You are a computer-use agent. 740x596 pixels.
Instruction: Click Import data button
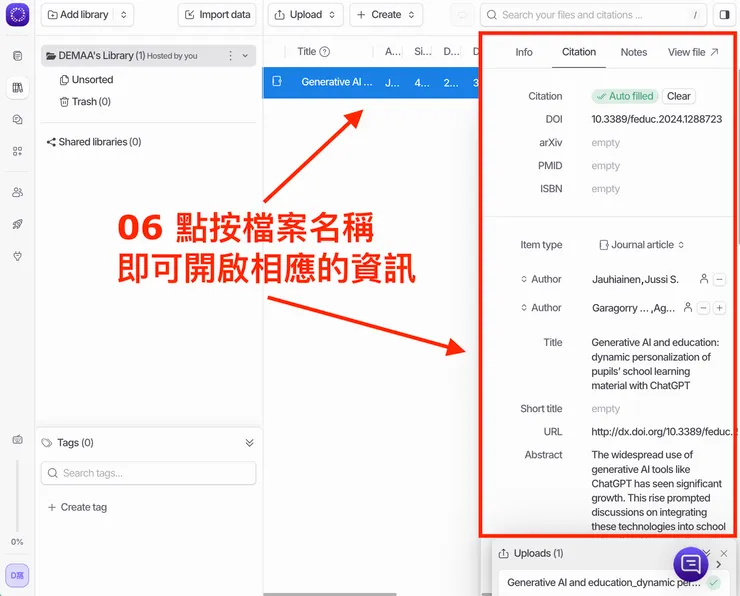coord(217,15)
